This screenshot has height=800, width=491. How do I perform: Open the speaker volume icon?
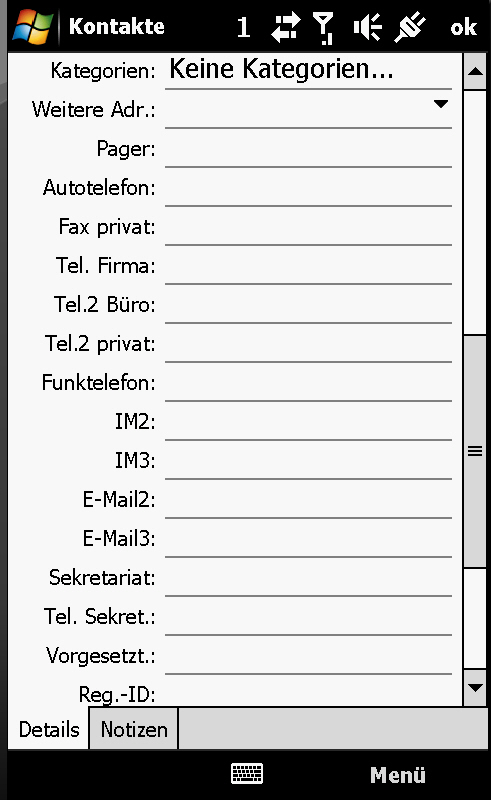367,28
